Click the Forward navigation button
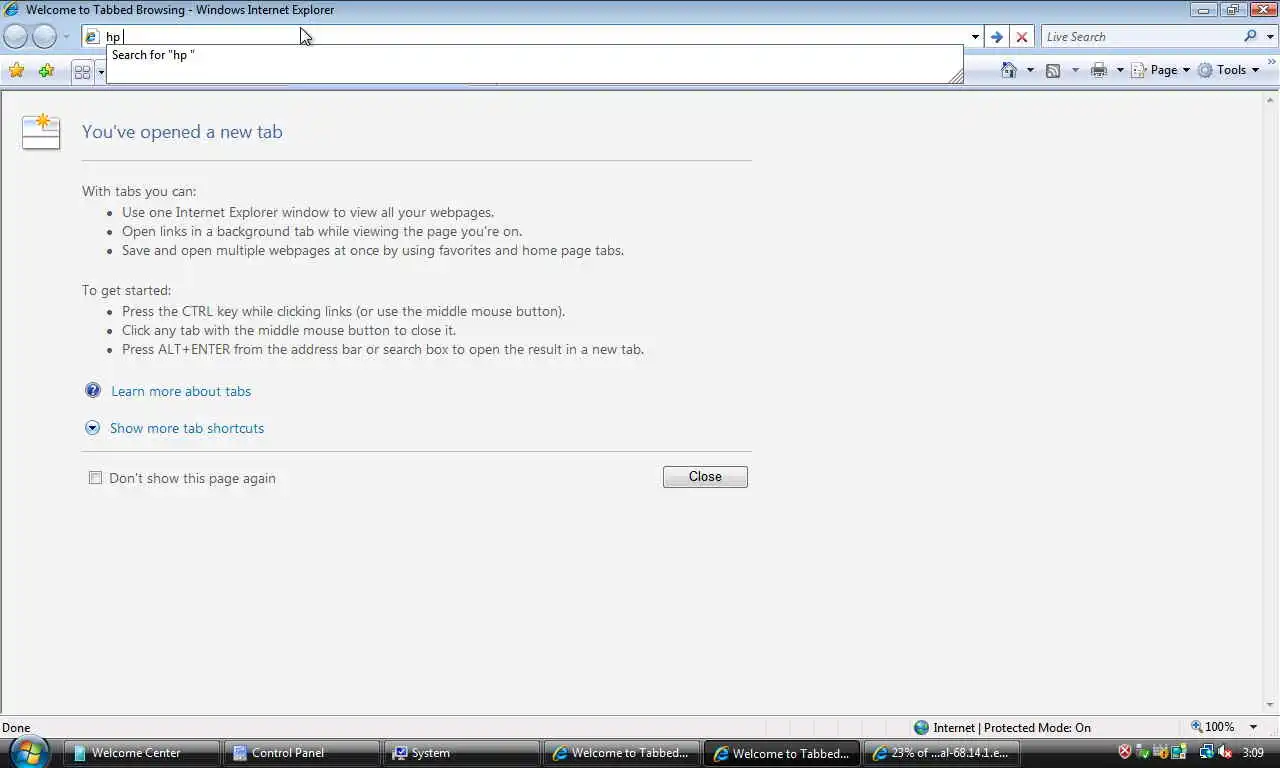The width and height of the screenshot is (1280, 768). (45, 37)
